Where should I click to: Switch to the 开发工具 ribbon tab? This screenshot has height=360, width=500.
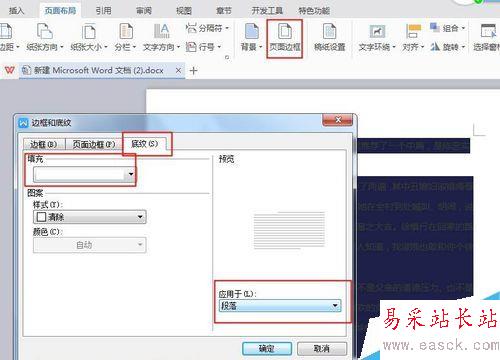[267, 11]
